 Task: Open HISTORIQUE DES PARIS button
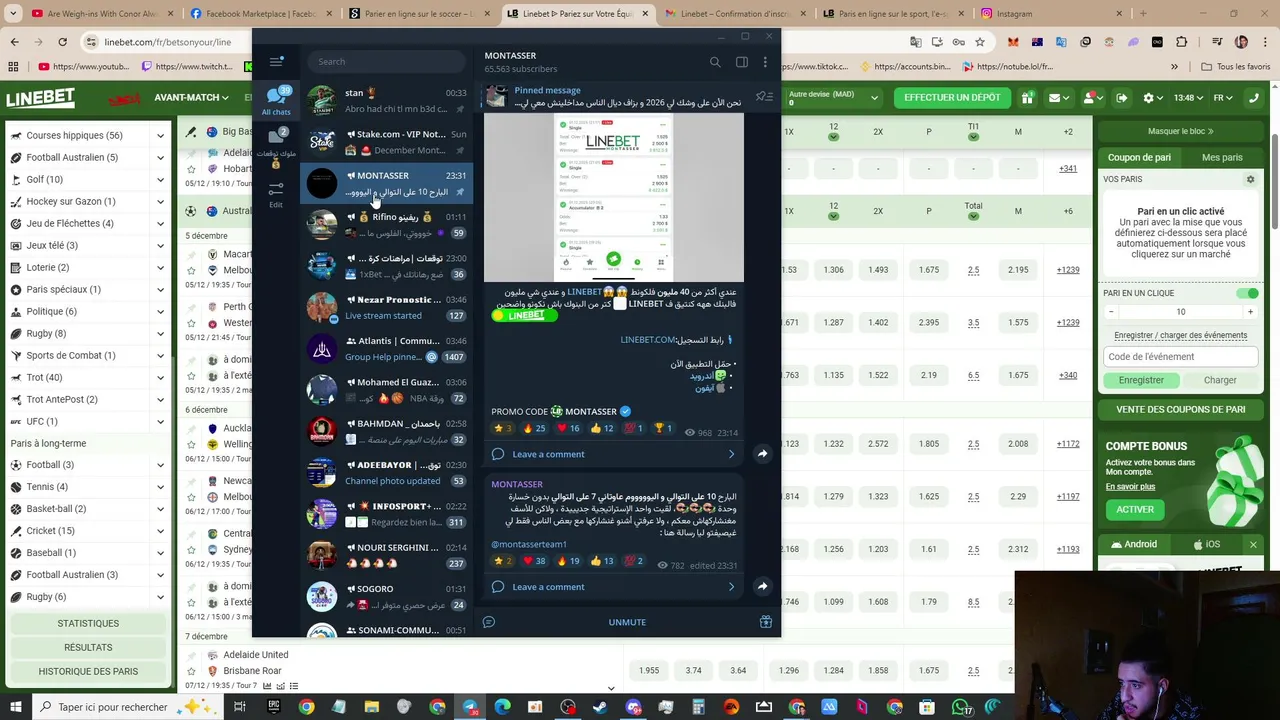(88, 671)
